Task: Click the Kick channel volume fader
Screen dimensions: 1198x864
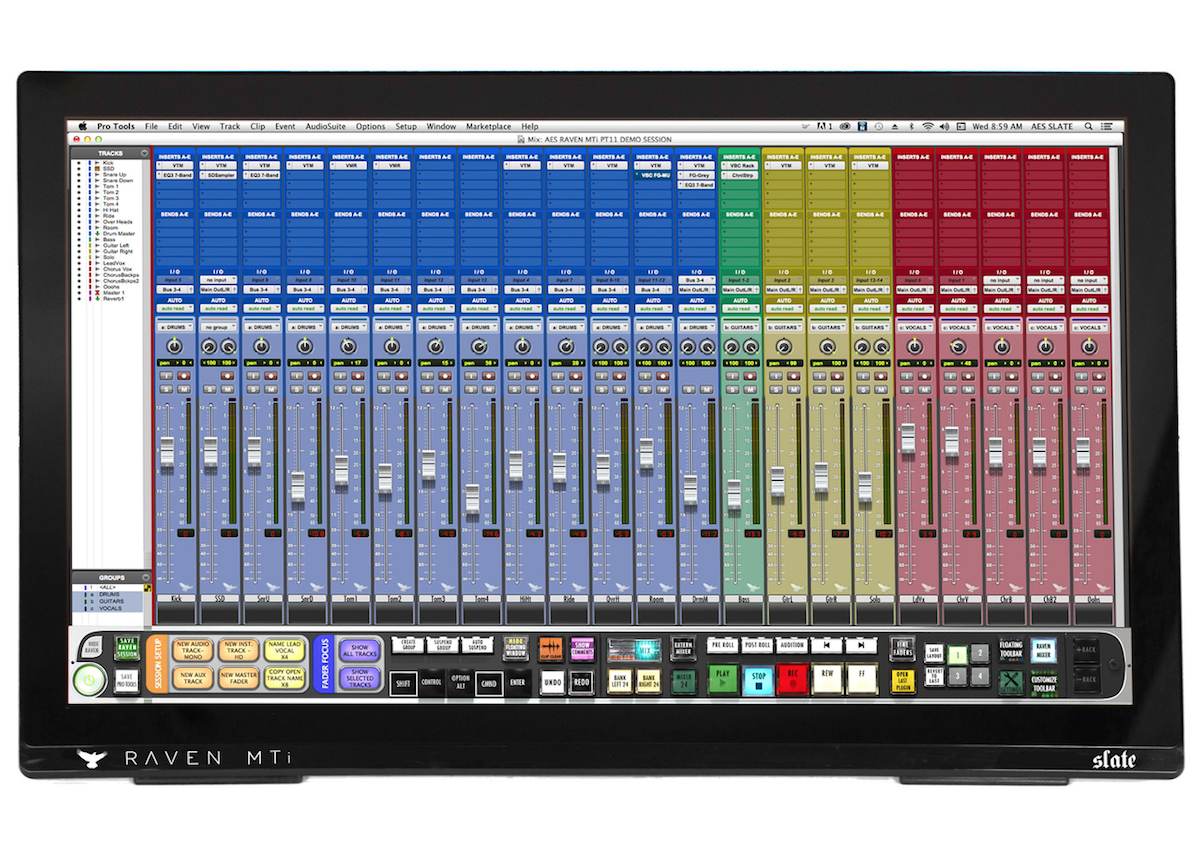Action: pos(167,450)
